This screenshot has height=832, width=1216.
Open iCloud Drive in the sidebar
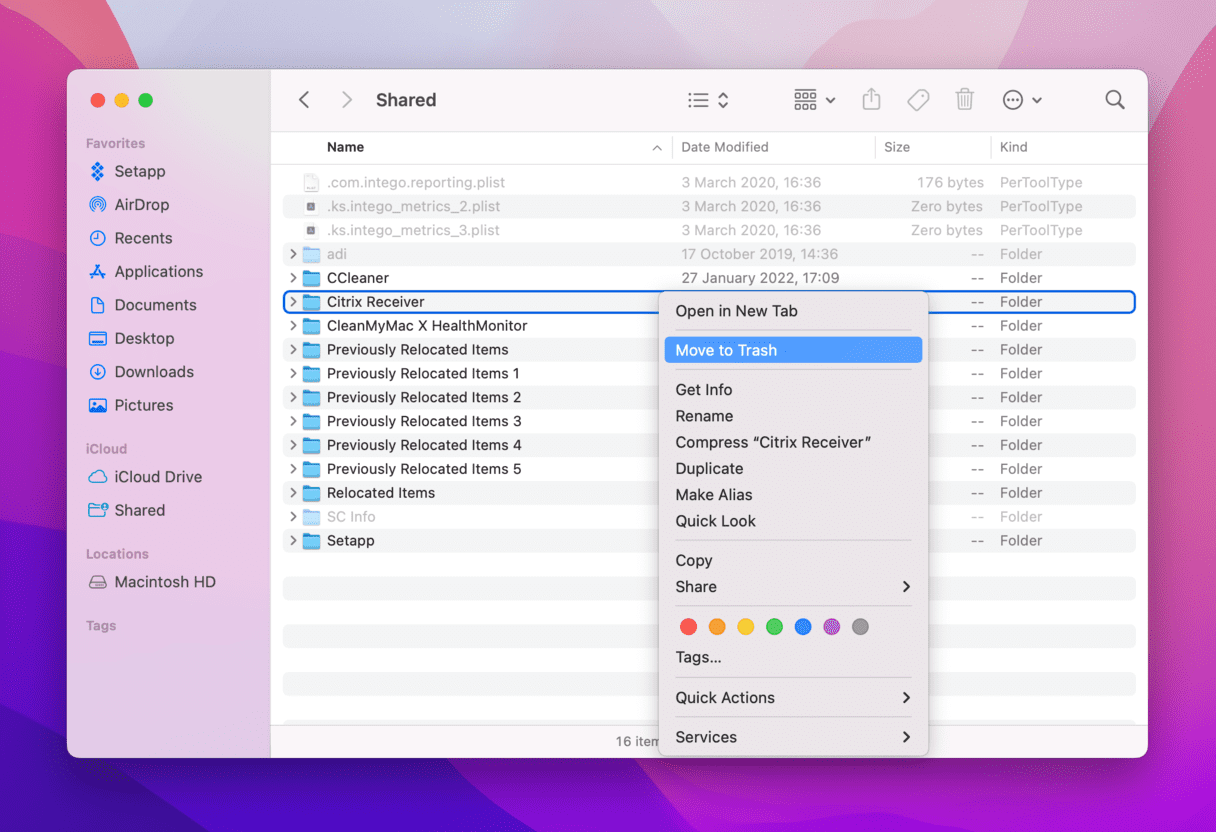point(146,477)
